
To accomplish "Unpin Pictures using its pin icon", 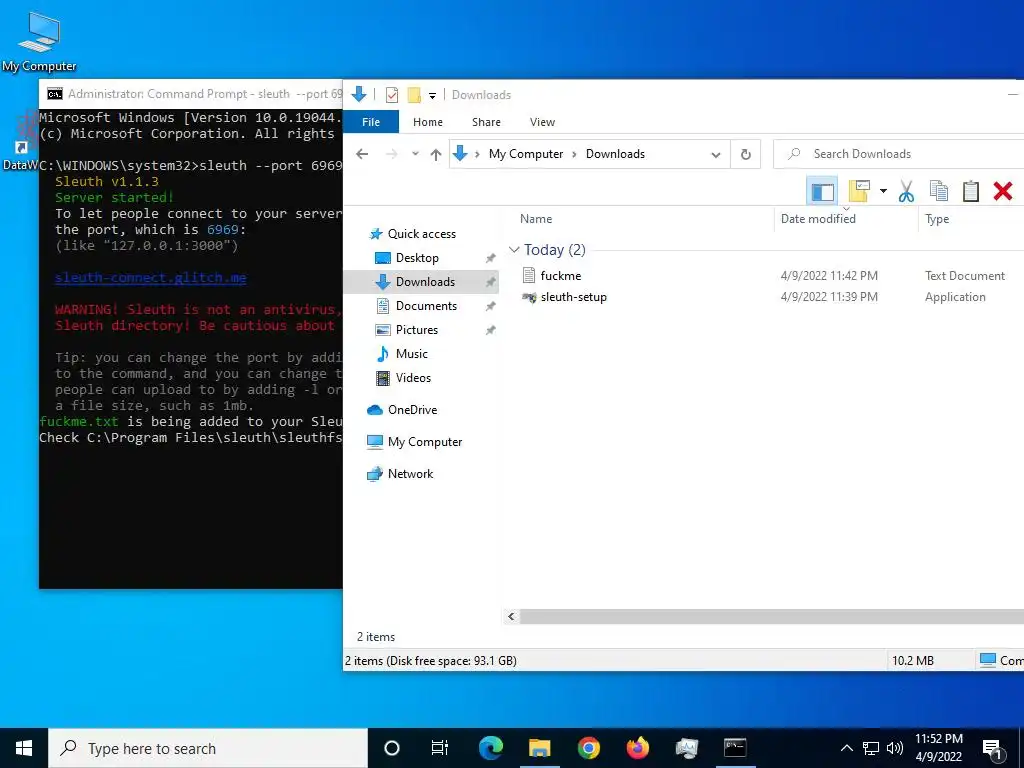I will [x=490, y=330].
